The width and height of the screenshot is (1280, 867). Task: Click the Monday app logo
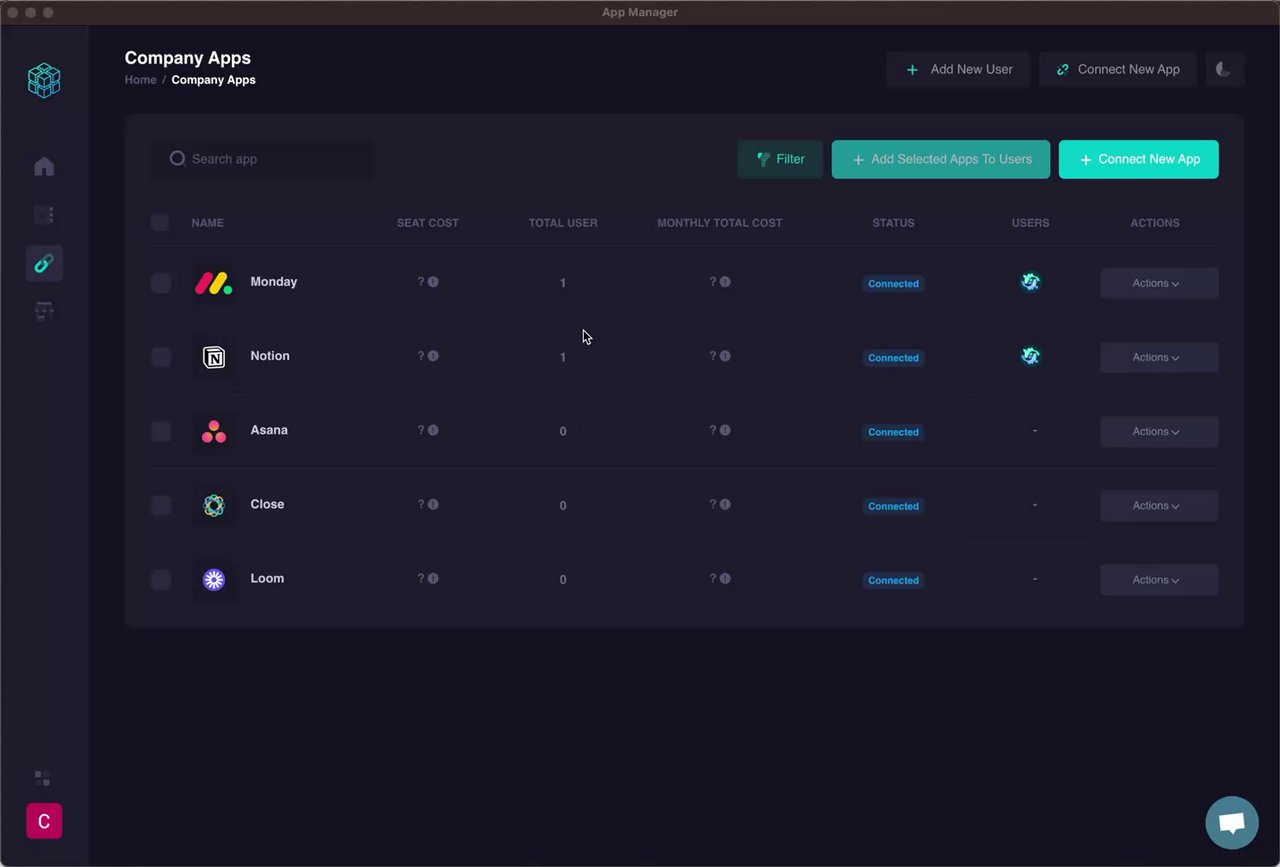point(214,283)
